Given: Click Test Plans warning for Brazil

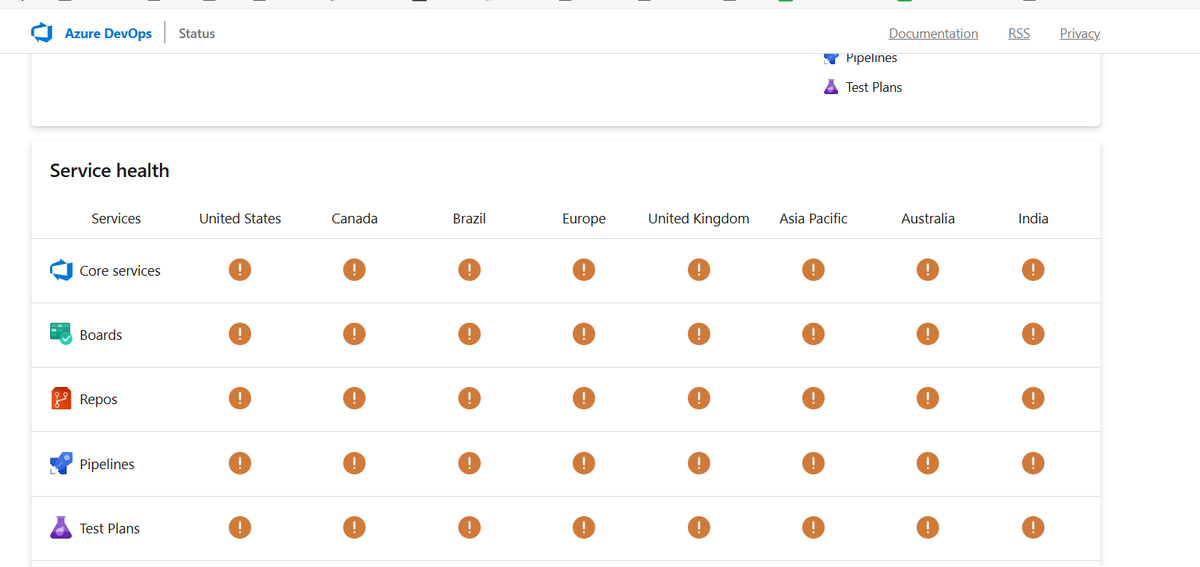Looking at the screenshot, I should point(469,527).
